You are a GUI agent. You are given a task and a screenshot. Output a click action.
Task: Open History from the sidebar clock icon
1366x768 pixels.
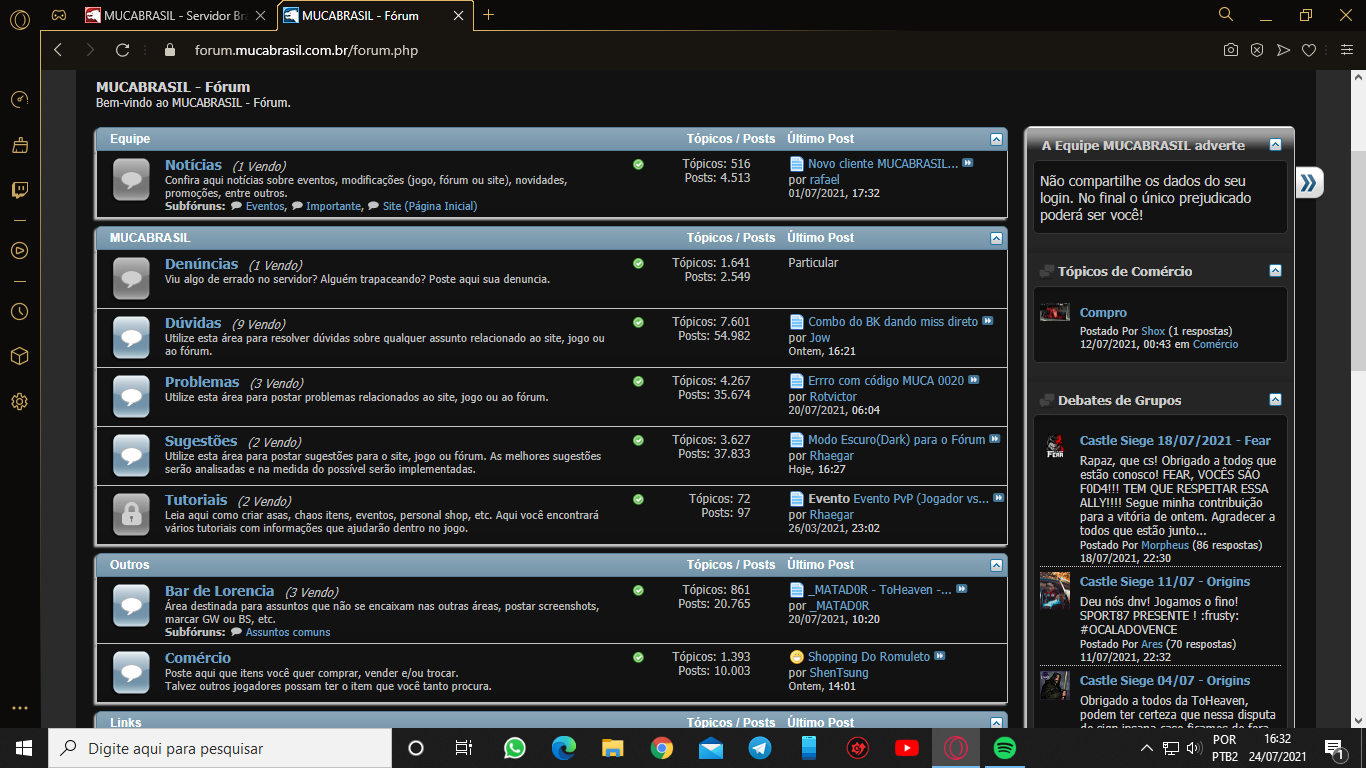tap(19, 312)
